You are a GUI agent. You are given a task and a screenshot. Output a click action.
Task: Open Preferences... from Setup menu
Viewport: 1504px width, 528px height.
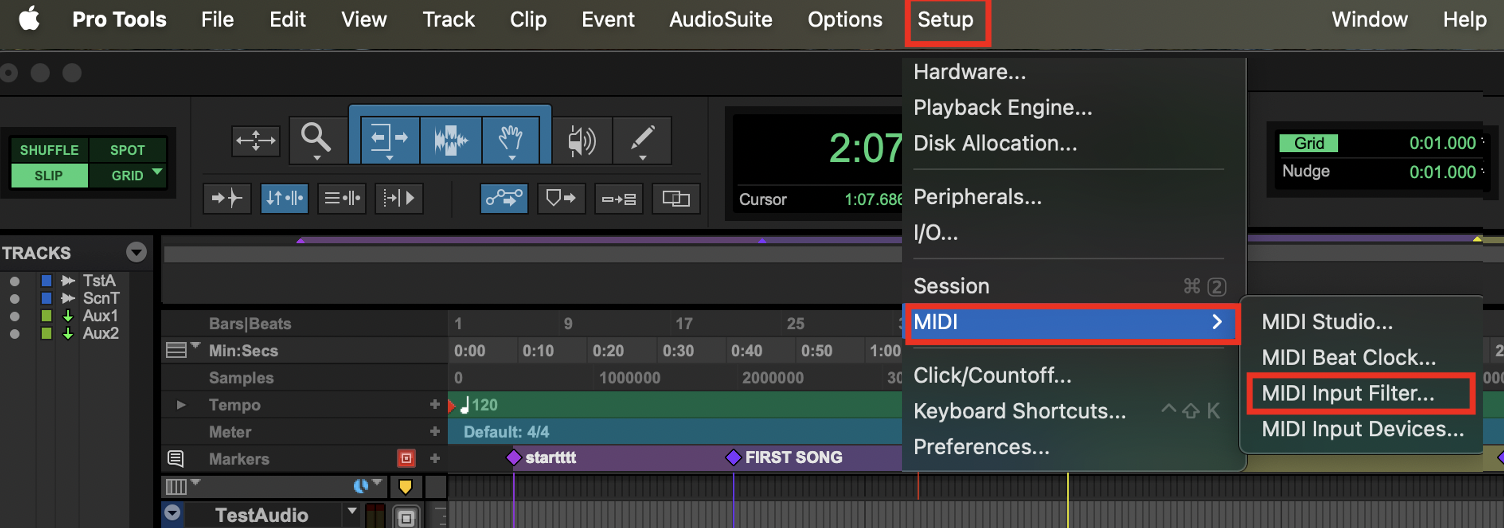[x=982, y=447]
